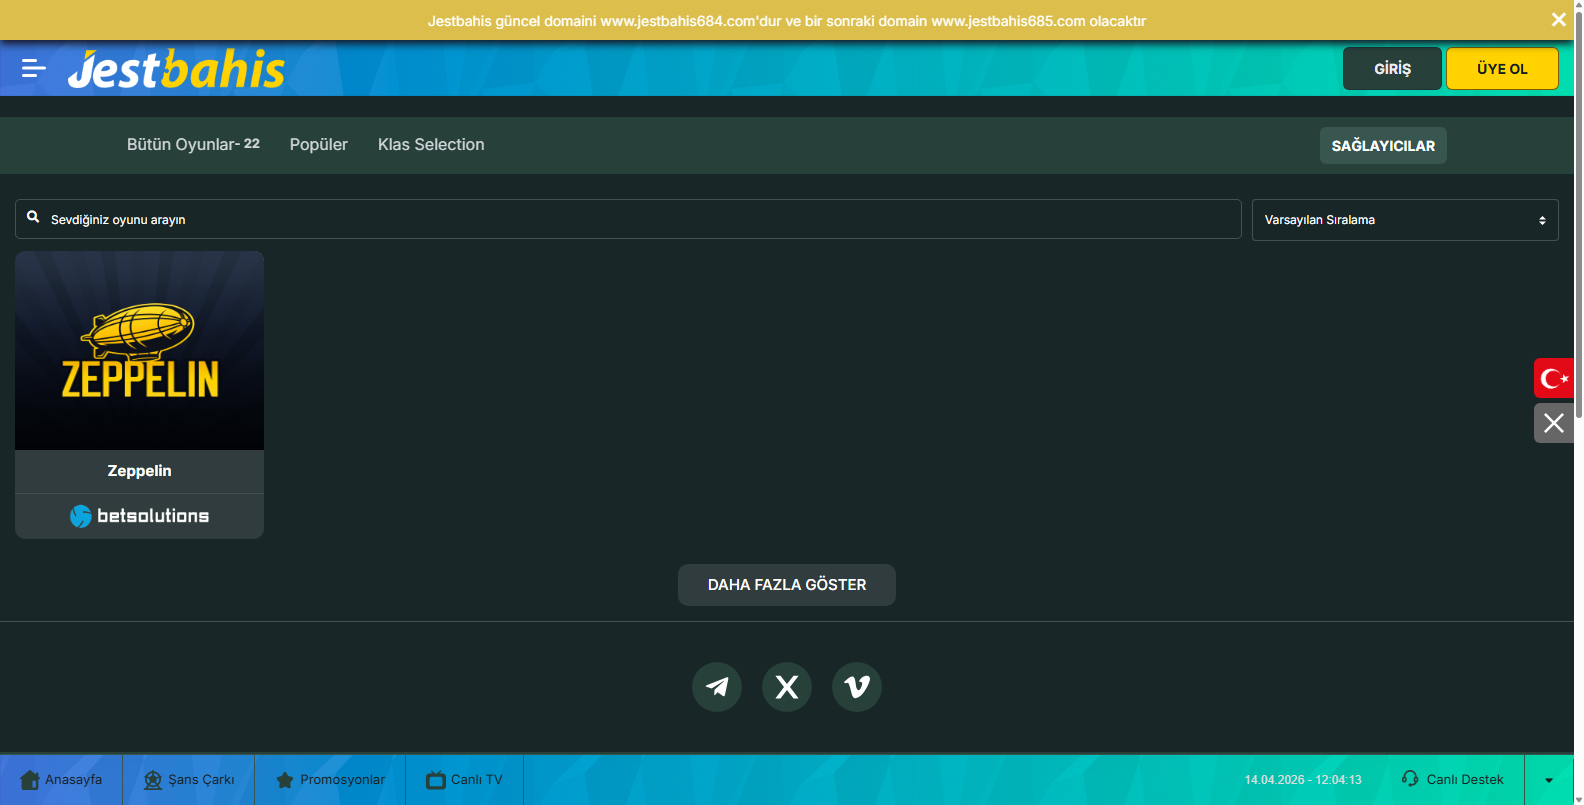The image size is (1584, 805).
Task: Click the search magnifier icon
Action: coord(33,217)
